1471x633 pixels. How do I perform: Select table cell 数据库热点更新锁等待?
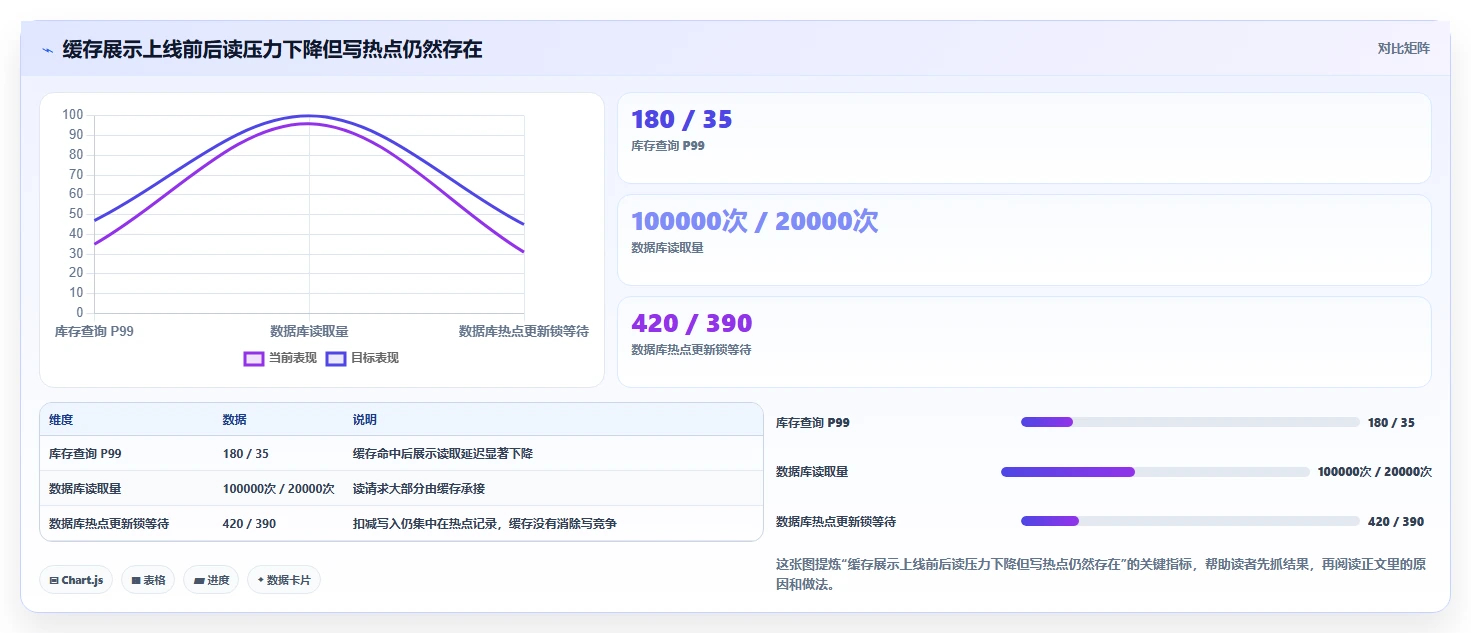click(x=126, y=523)
